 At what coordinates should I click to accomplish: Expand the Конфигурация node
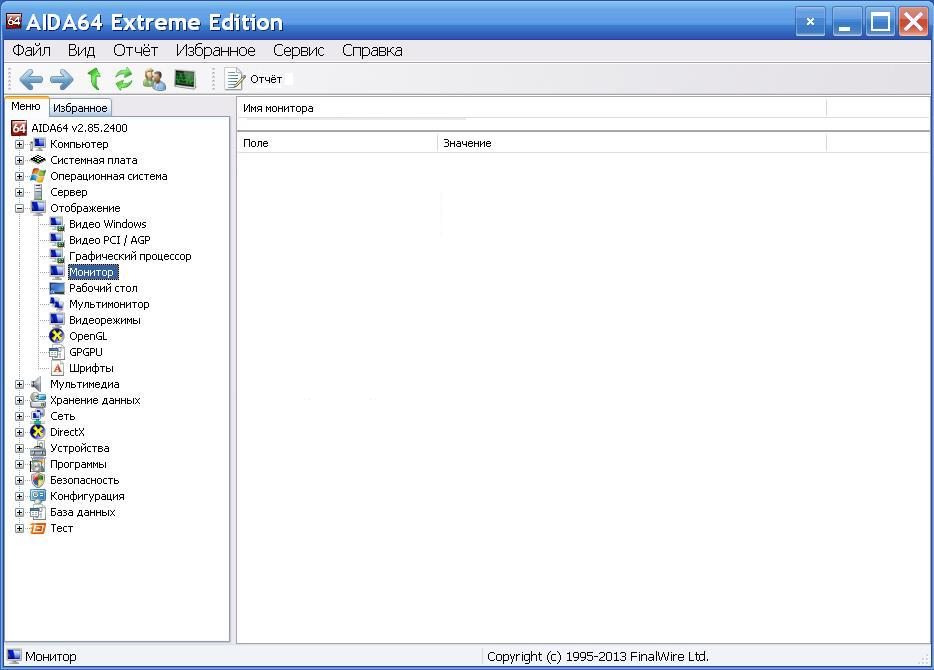pyautogui.click(x=19, y=497)
